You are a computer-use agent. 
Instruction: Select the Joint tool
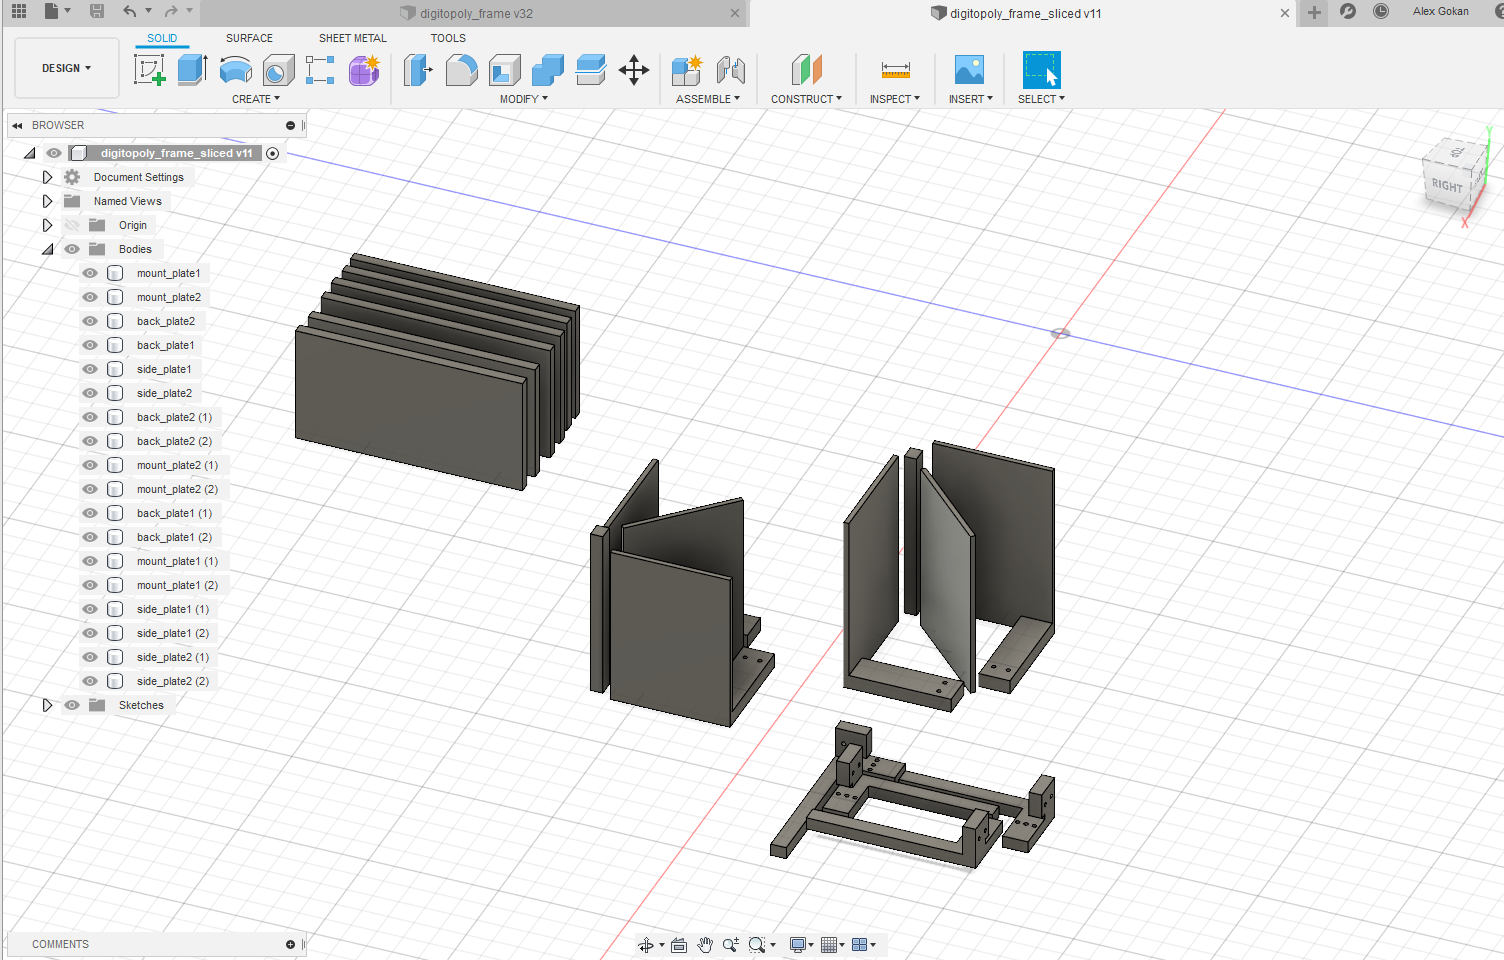(731, 70)
